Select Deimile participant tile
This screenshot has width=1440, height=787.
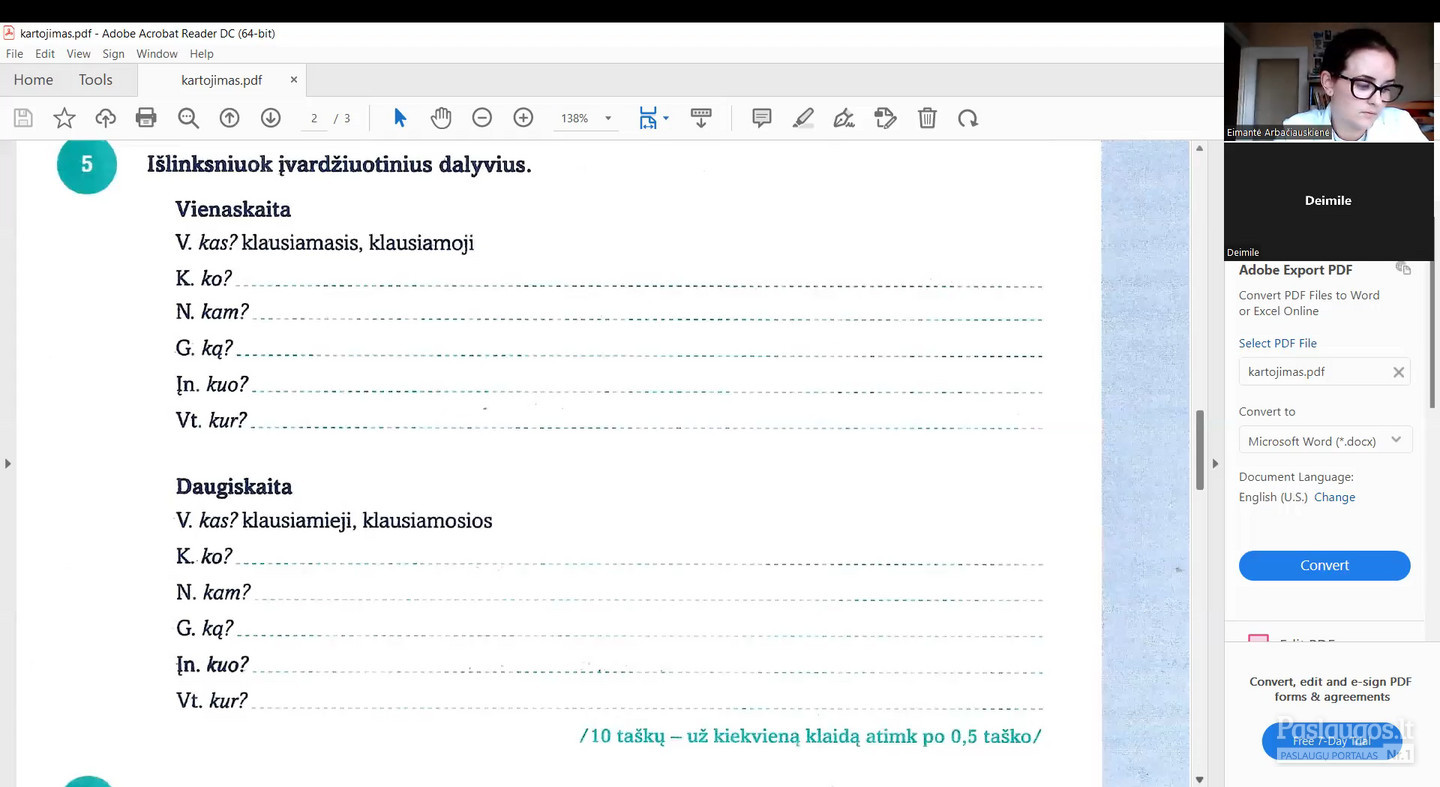1329,201
